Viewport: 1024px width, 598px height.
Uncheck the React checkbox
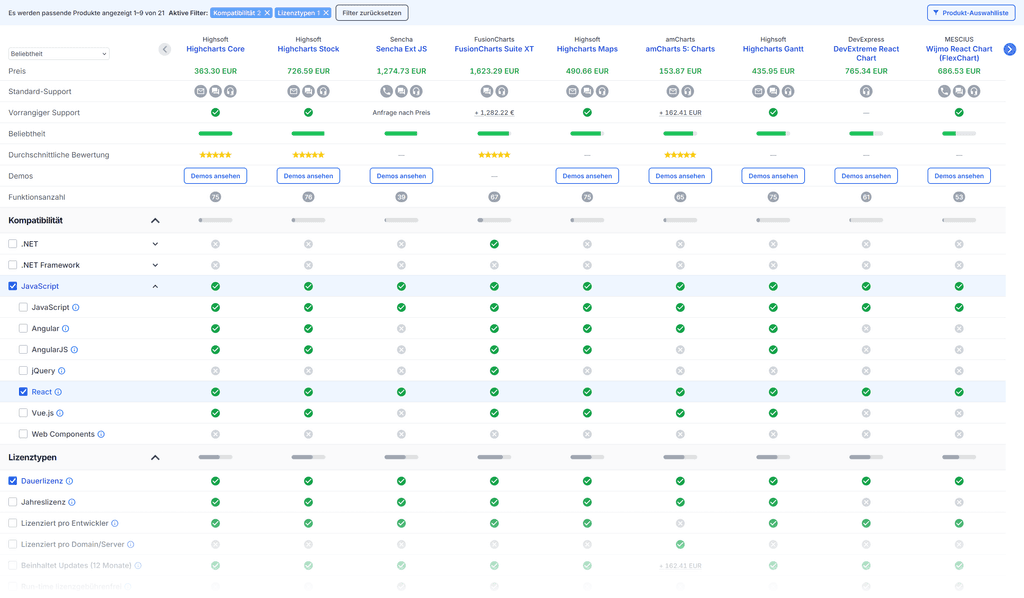24,392
